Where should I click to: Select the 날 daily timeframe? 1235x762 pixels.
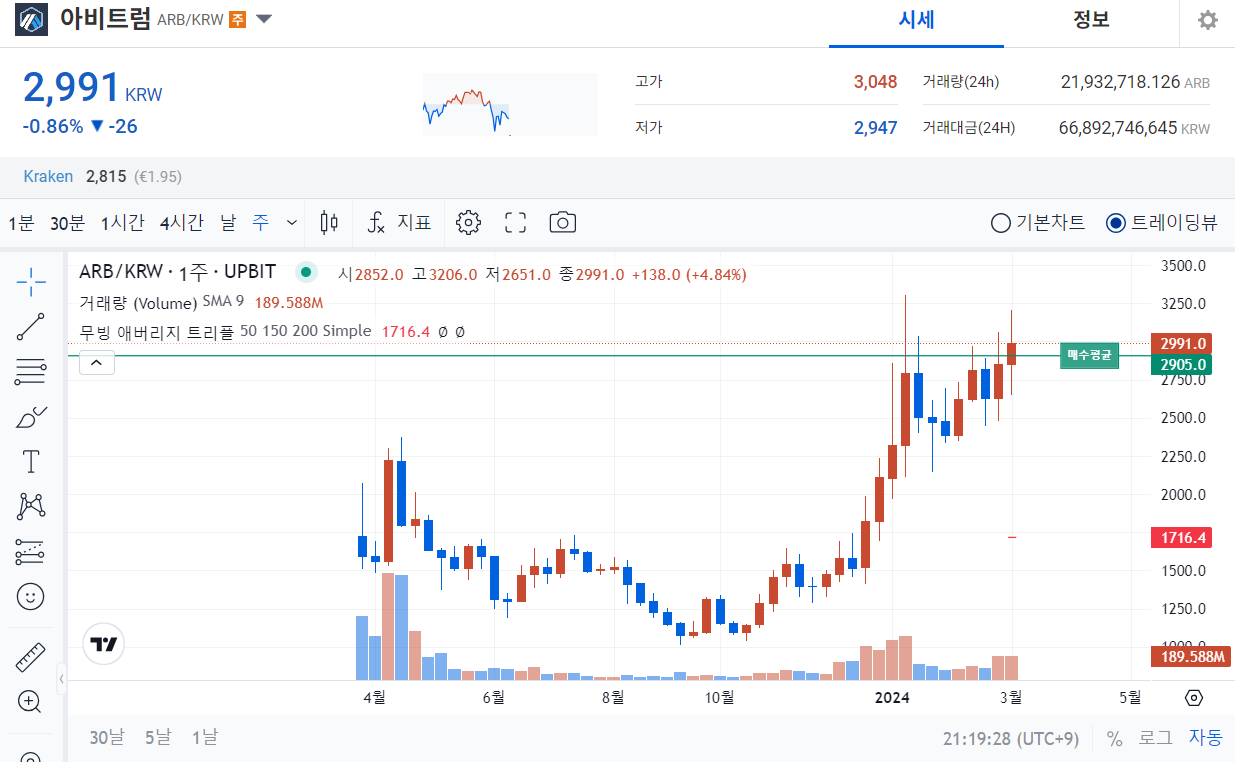coord(229,222)
